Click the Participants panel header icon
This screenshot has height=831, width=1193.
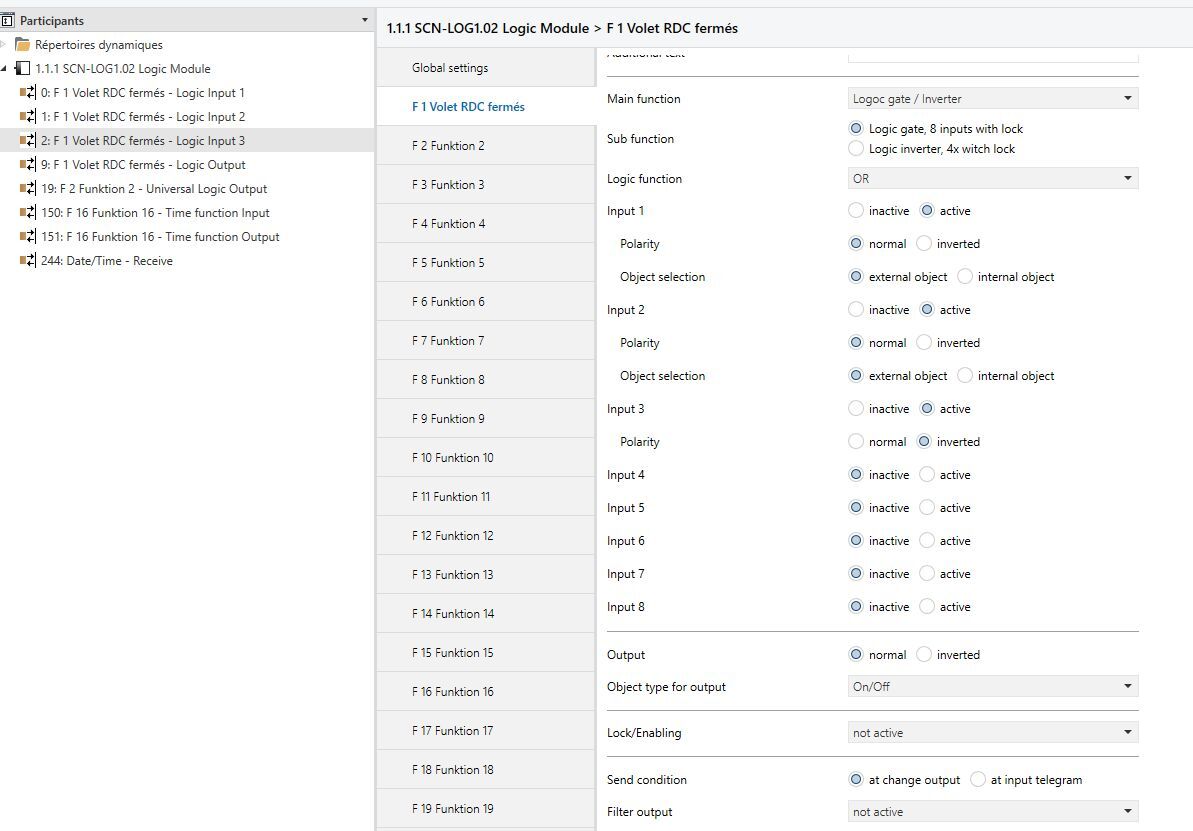(x=8, y=20)
